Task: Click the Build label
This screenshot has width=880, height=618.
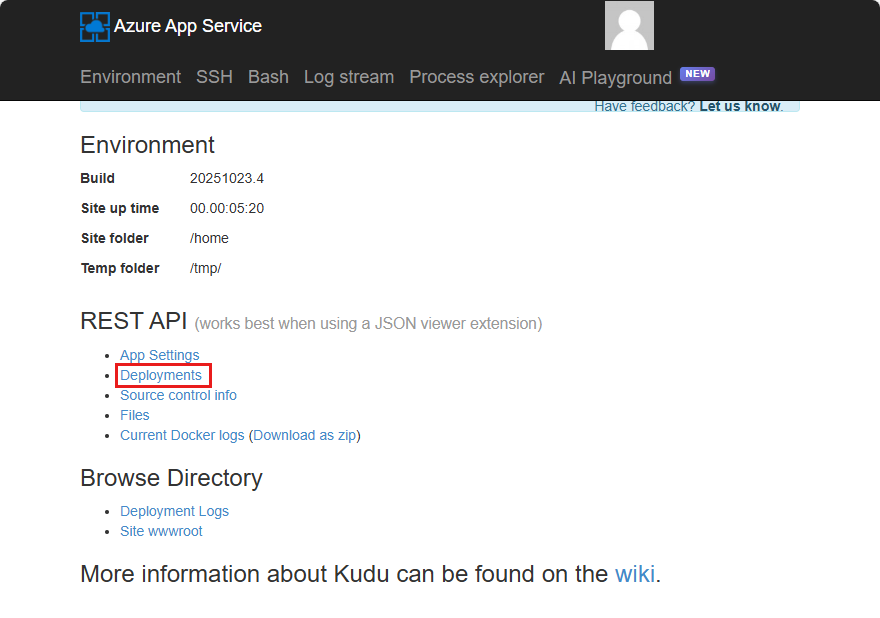Action: [98, 178]
